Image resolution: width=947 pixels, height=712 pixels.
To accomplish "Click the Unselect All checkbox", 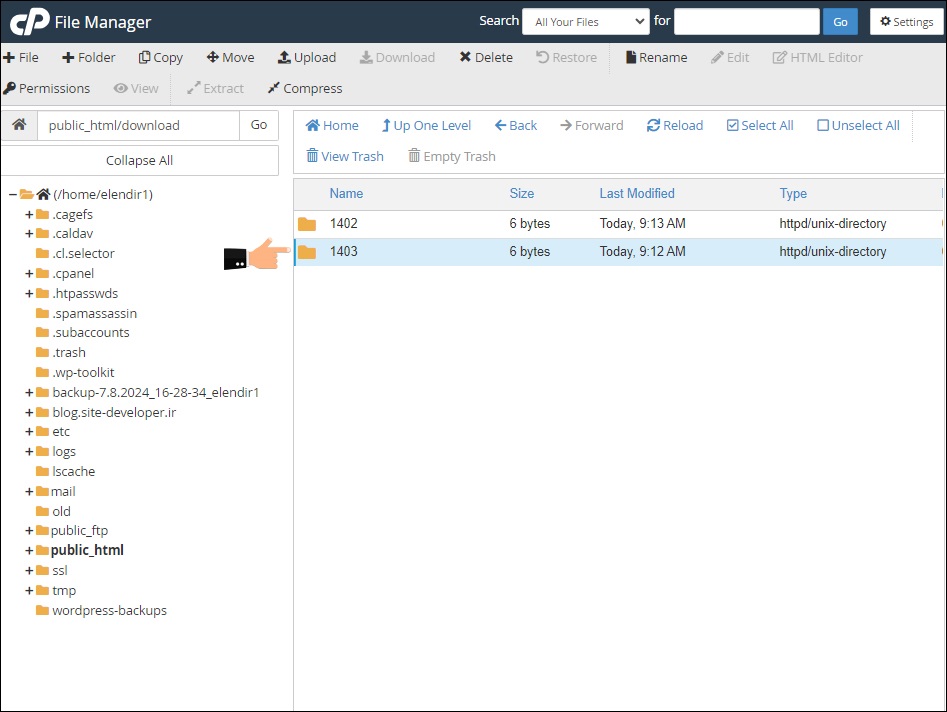I will (823, 126).
